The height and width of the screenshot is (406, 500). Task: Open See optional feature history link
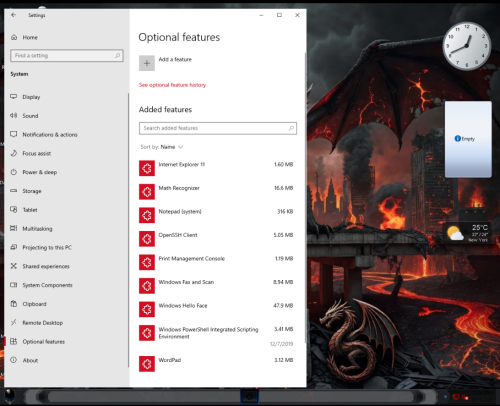click(x=172, y=85)
